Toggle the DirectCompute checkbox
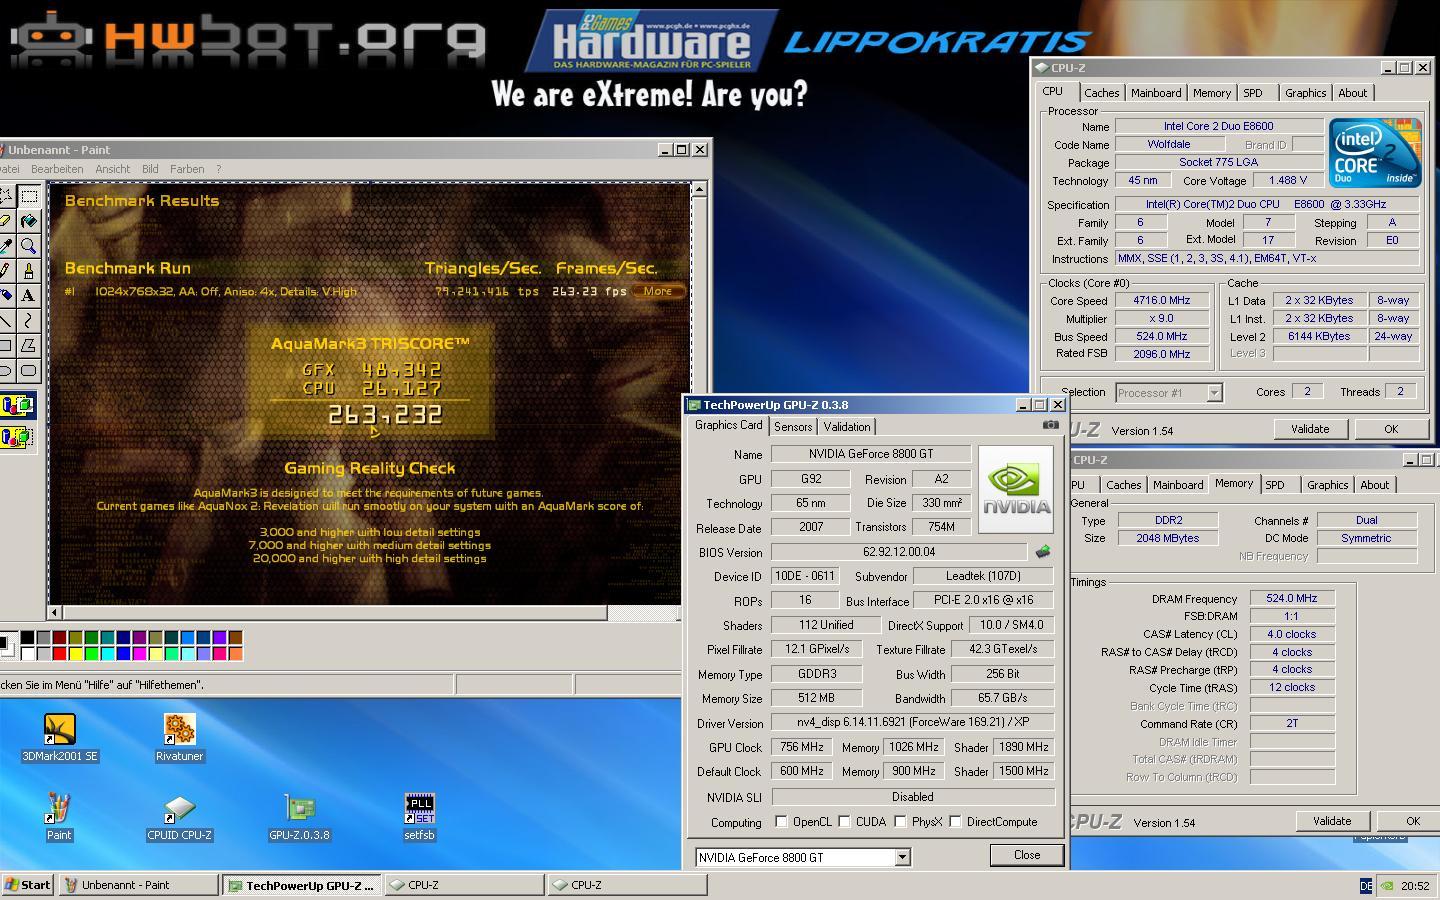The image size is (1440, 900). pyautogui.click(x=955, y=822)
